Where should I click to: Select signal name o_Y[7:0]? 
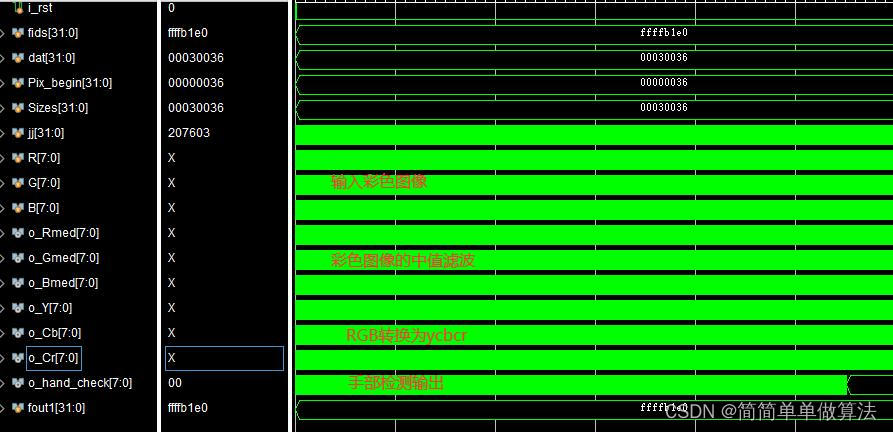pyautogui.click(x=50, y=308)
